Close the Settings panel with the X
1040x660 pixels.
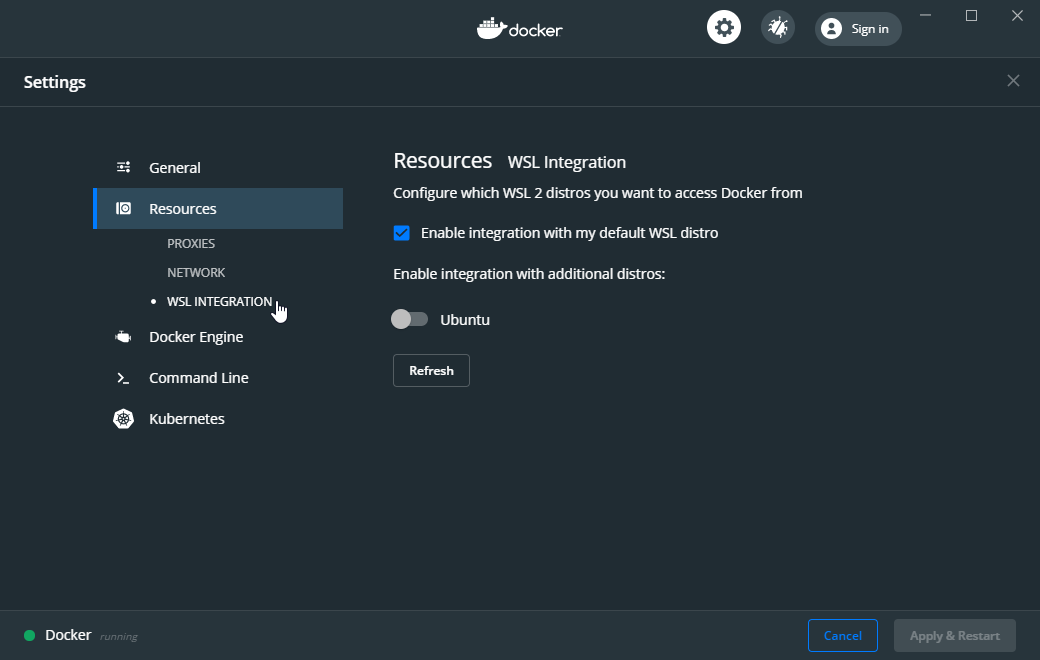[x=1013, y=81]
